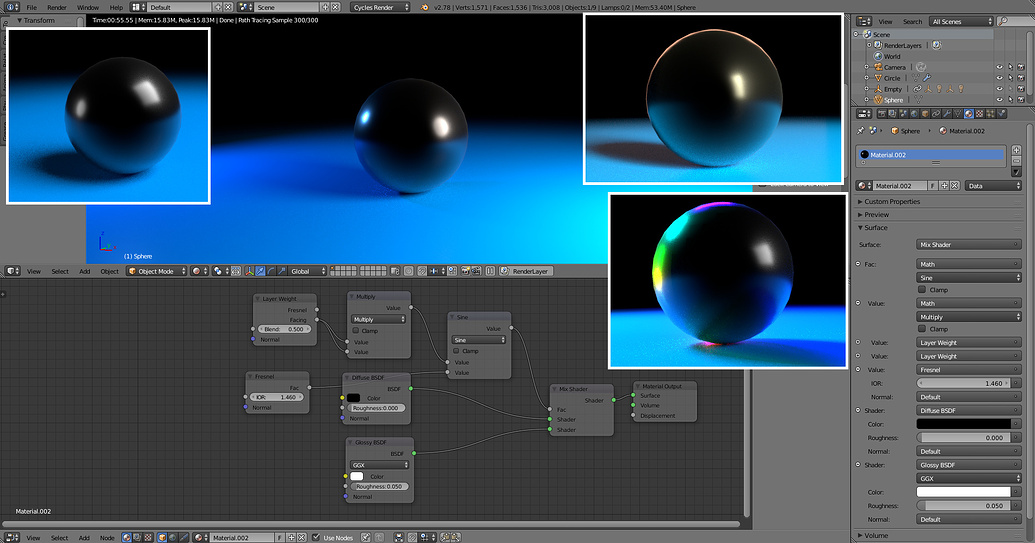Screen dimensions: 1035x543
Task: Open the Help menu
Action: tap(116, 7)
